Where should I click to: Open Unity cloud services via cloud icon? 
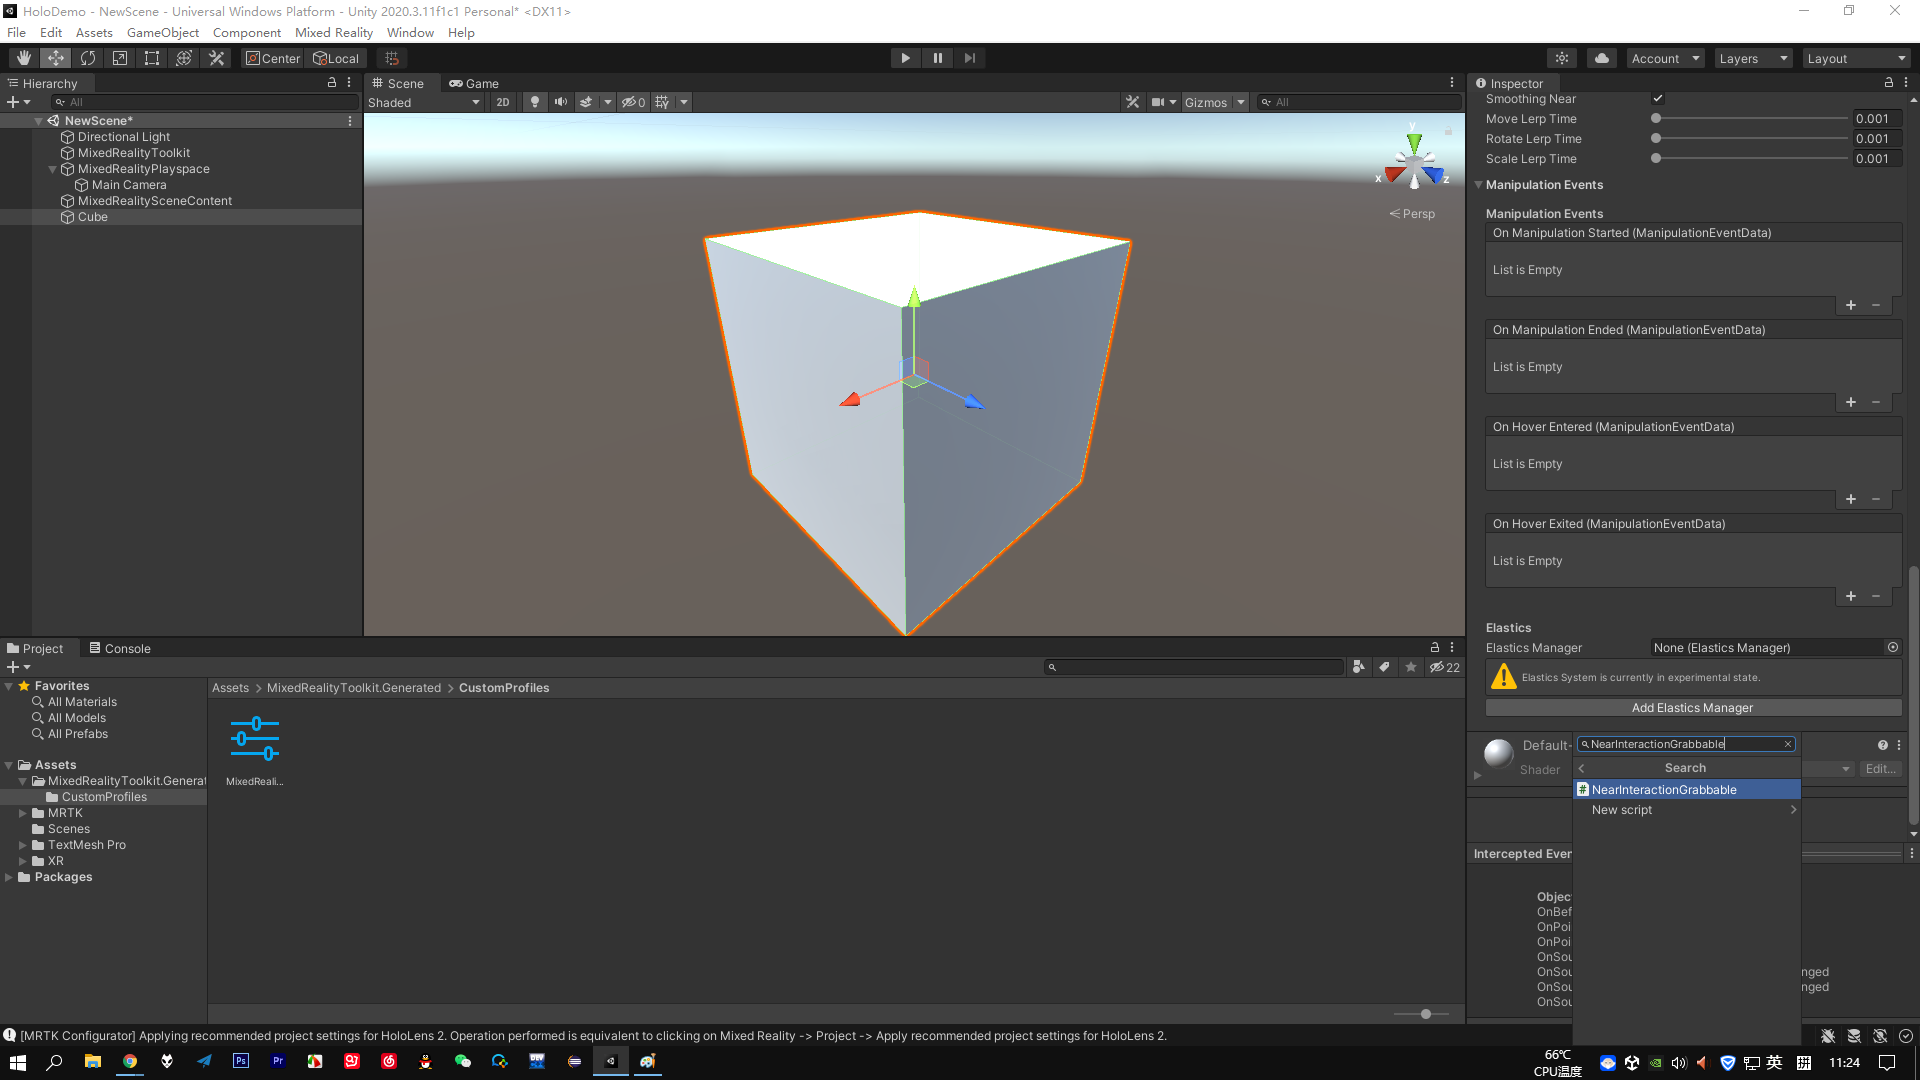(1601, 58)
